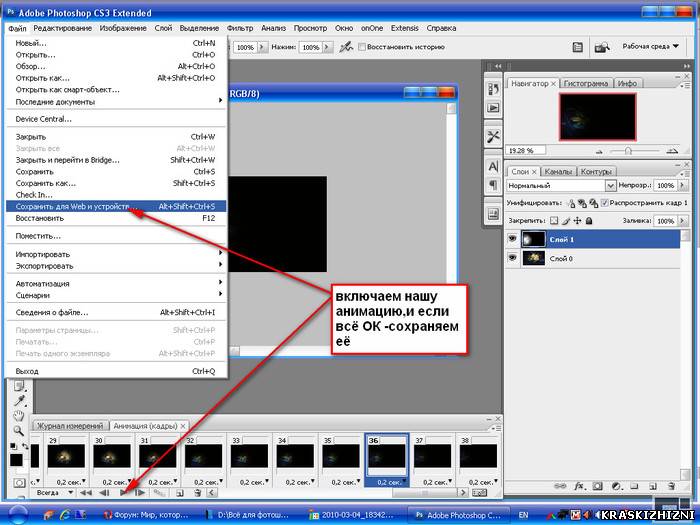Screen dimensions: 700x525
Task: Expand the Последние документы submenu
Action: point(116,102)
